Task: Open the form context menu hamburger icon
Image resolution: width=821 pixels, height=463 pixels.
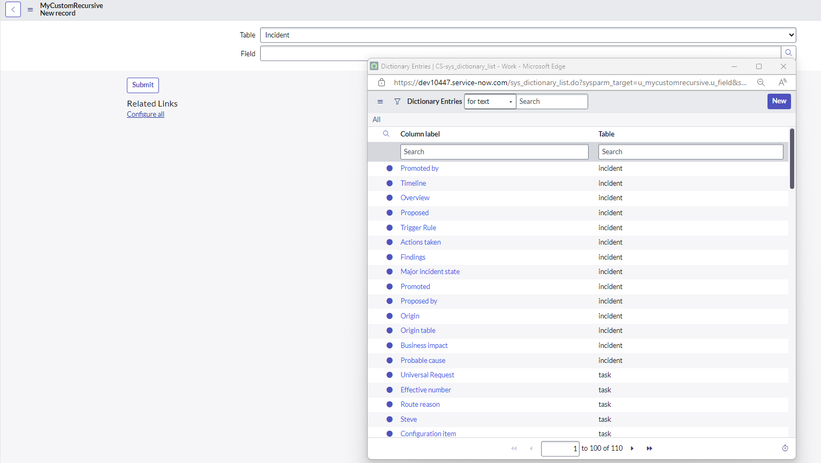Action: pyautogui.click(x=30, y=9)
